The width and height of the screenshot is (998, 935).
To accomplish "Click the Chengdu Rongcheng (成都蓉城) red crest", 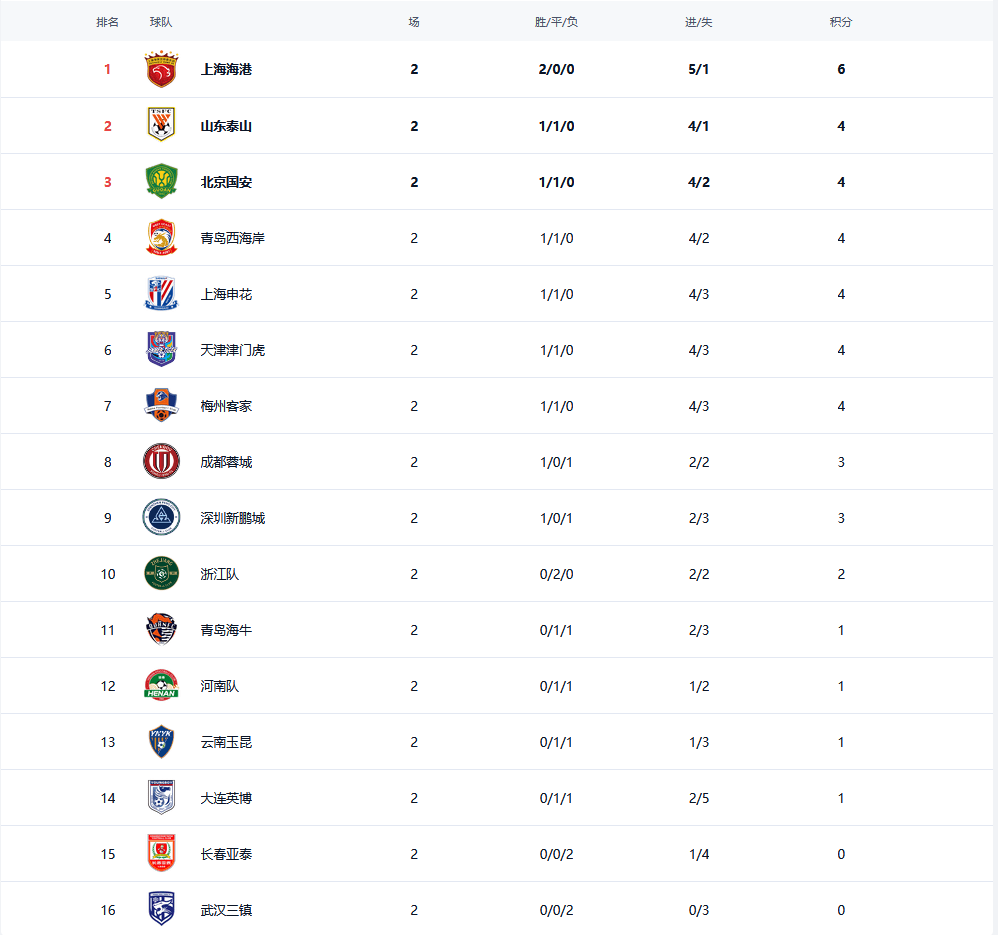I will [x=161, y=462].
